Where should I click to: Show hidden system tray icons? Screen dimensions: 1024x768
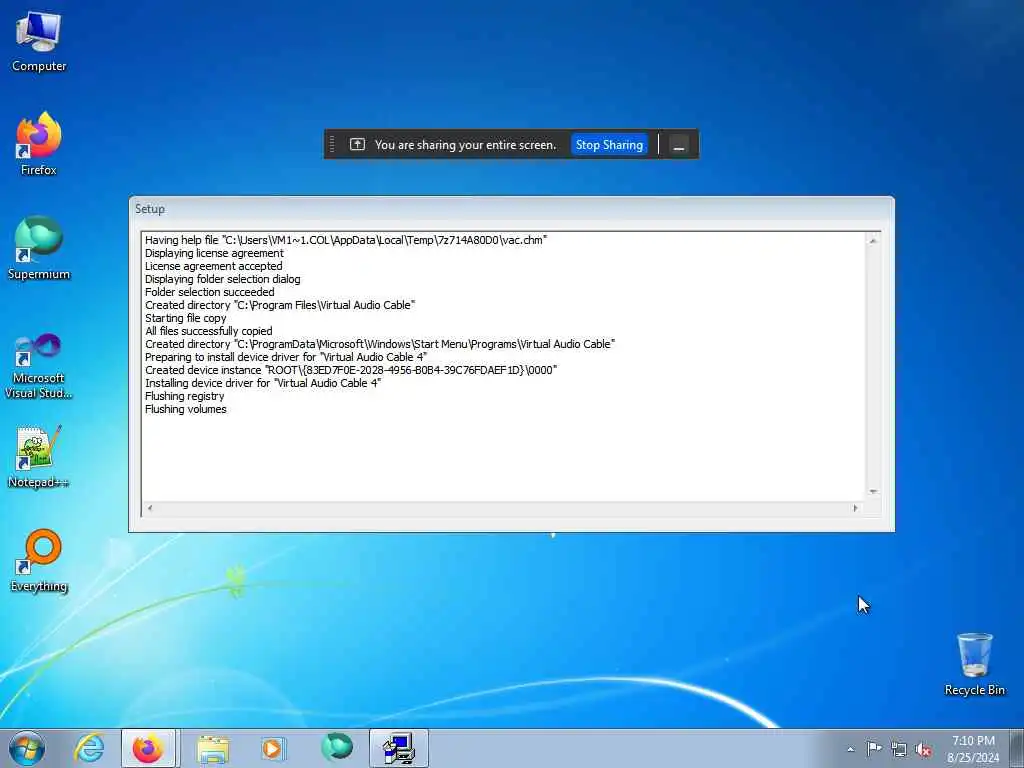click(850, 749)
